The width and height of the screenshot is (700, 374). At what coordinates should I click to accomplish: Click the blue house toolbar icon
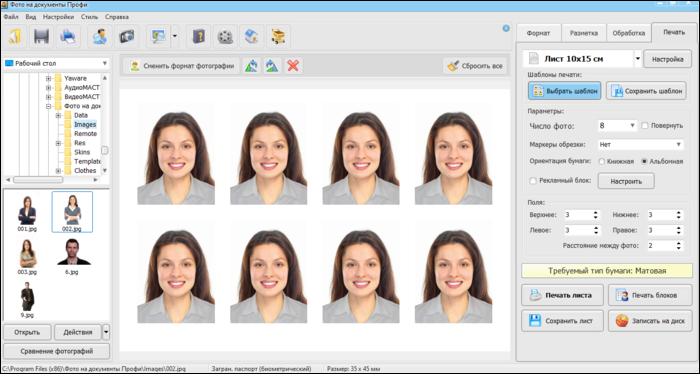[252, 37]
